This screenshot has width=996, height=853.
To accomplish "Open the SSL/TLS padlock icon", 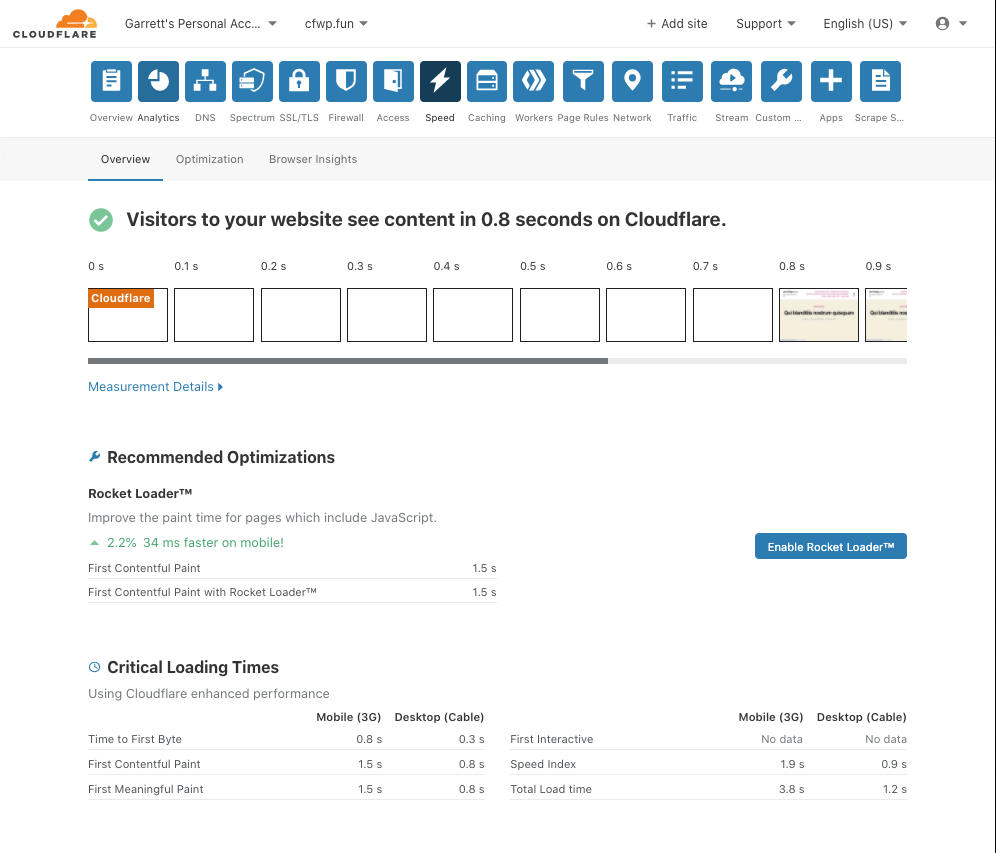I will (299, 81).
